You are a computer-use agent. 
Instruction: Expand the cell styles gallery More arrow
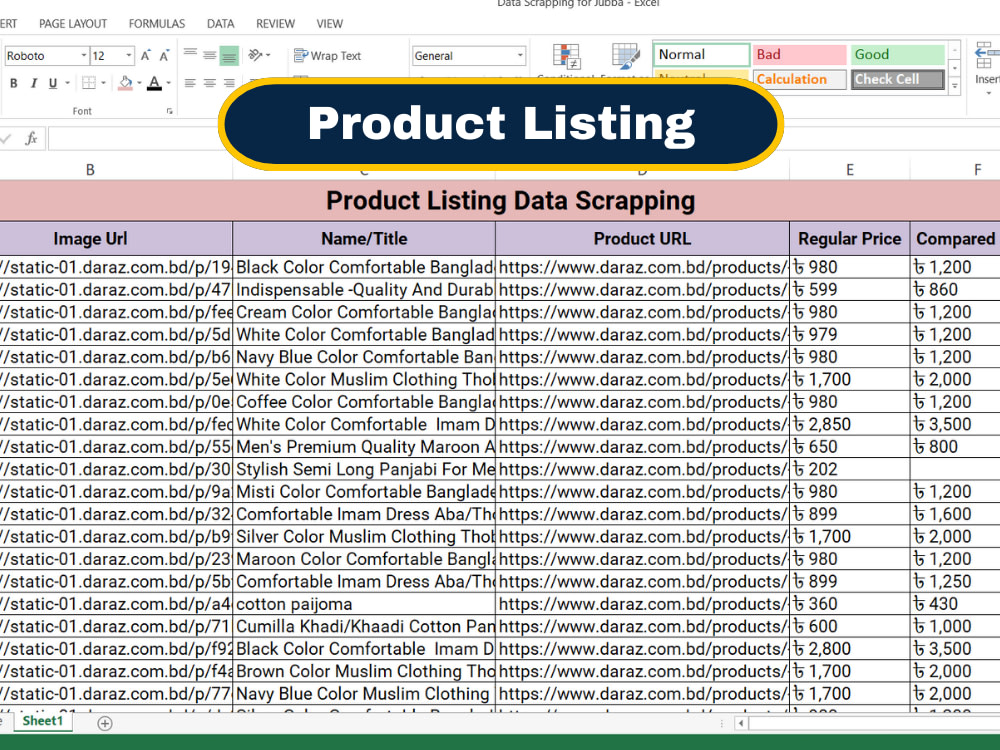coord(955,85)
